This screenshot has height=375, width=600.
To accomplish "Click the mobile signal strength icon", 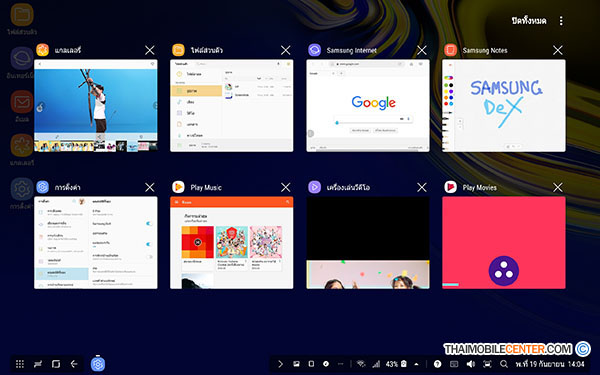I will 376,364.
